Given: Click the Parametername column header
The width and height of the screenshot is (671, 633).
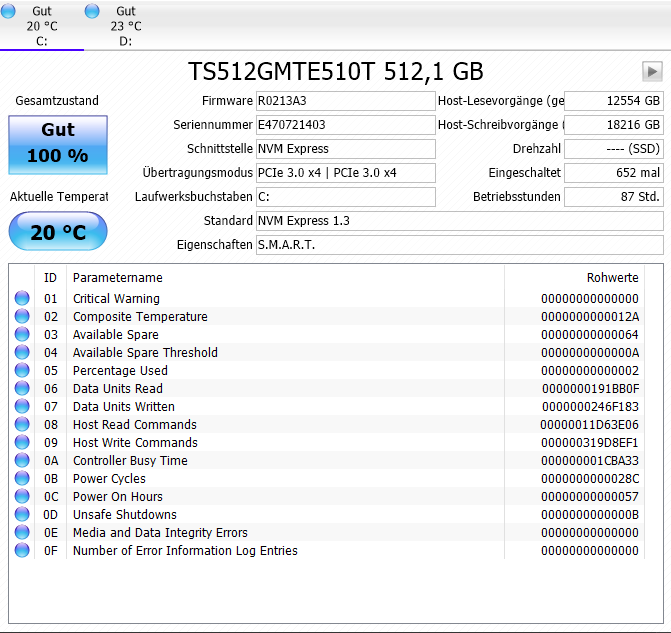Looking at the screenshot, I should point(285,278).
